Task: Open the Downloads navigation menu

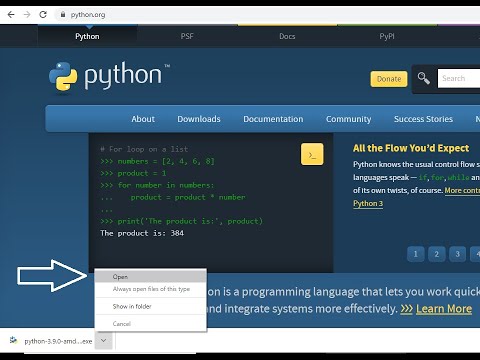Action: pyautogui.click(x=199, y=119)
